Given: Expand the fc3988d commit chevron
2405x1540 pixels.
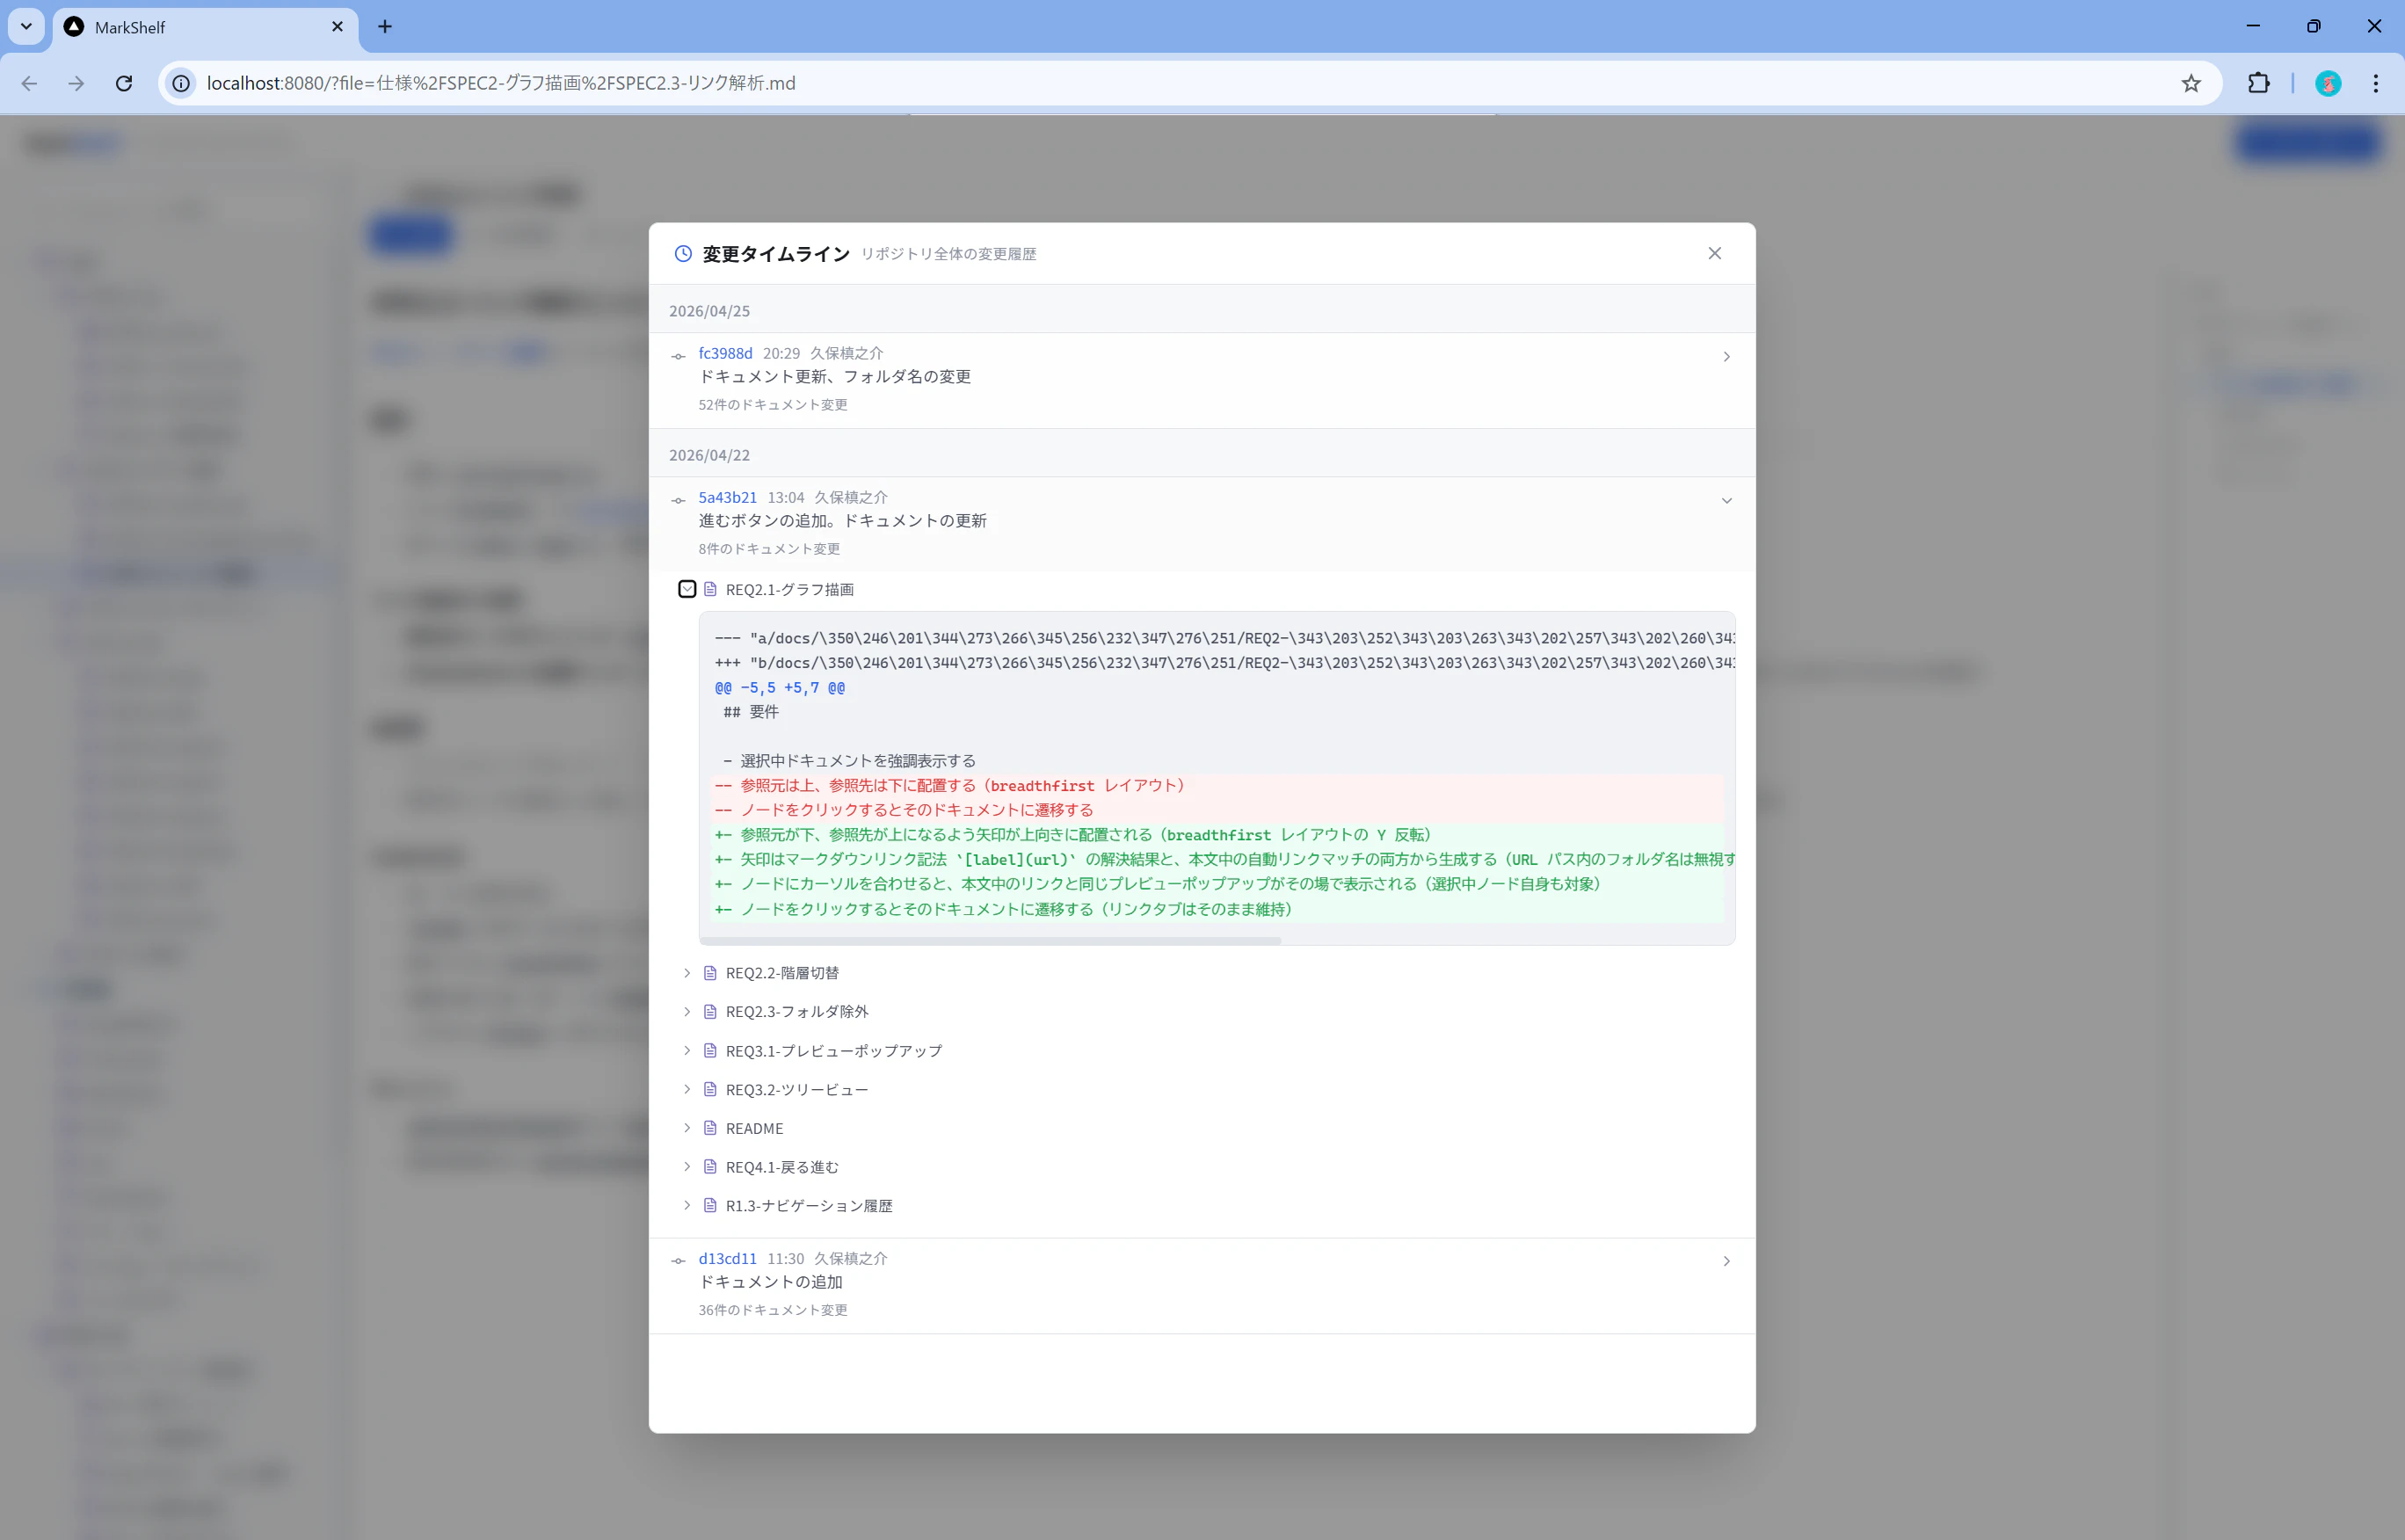Looking at the screenshot, I should click(1726, 357).
